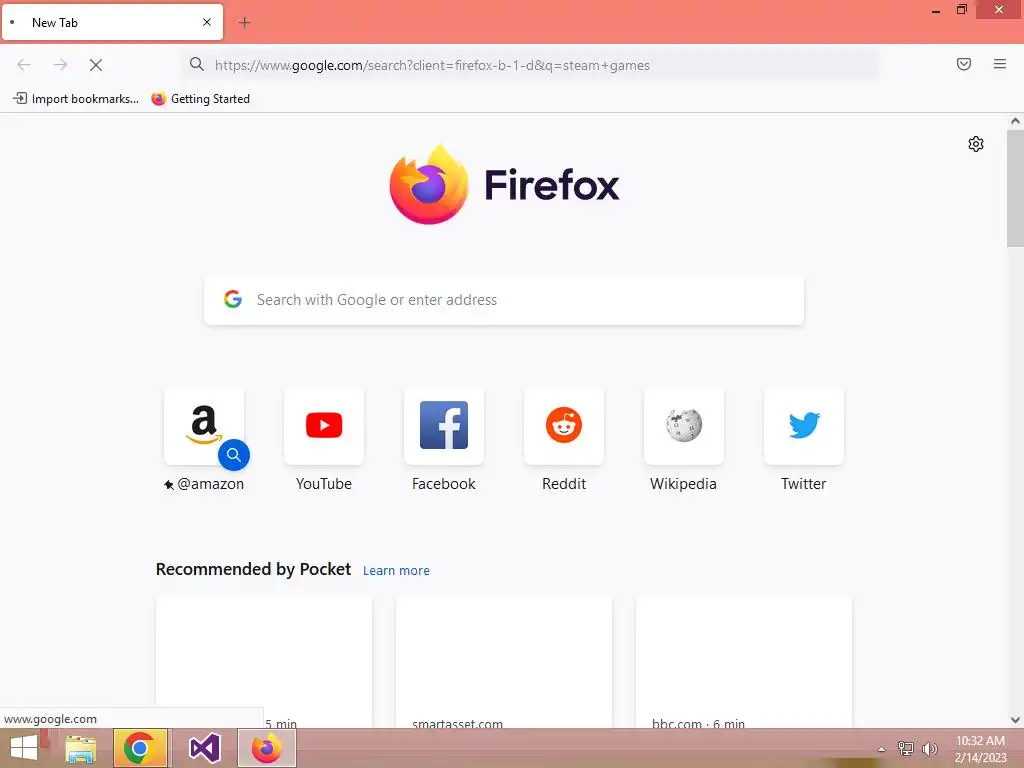This screenshot has height=768, width=1024.
Task: Click the Twitter label under its tile
Action: [x=803, y=484]
